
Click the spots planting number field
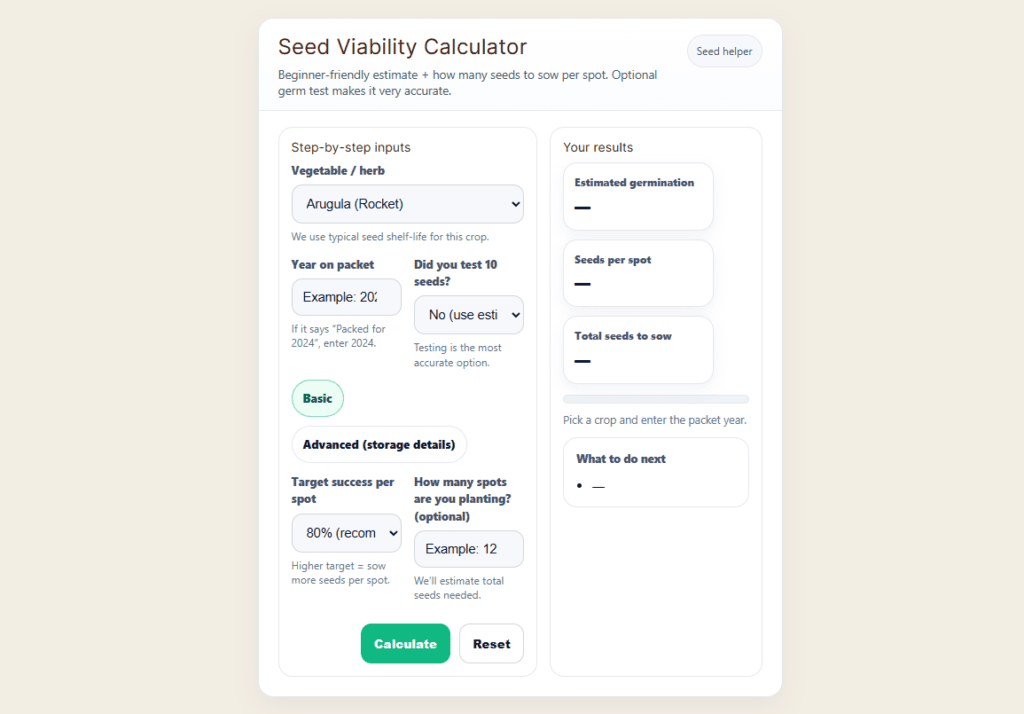(468, 549)
